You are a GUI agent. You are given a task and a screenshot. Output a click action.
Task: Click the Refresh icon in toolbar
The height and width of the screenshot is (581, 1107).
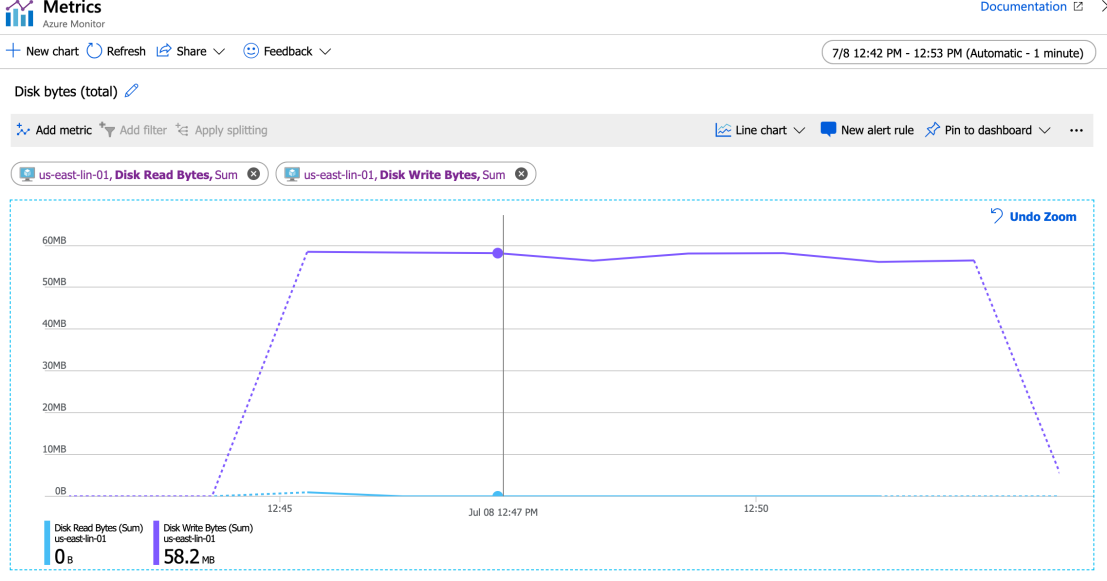tap(95, 51)
